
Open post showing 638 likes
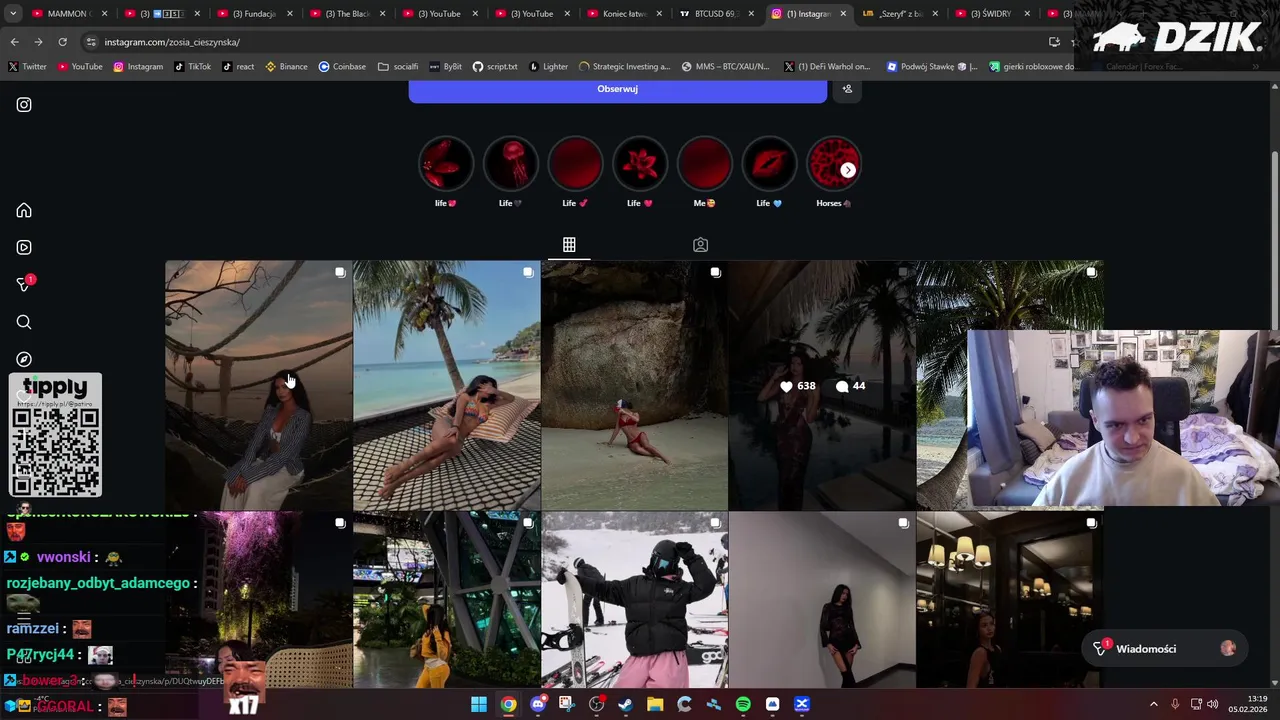coord(822,385)
